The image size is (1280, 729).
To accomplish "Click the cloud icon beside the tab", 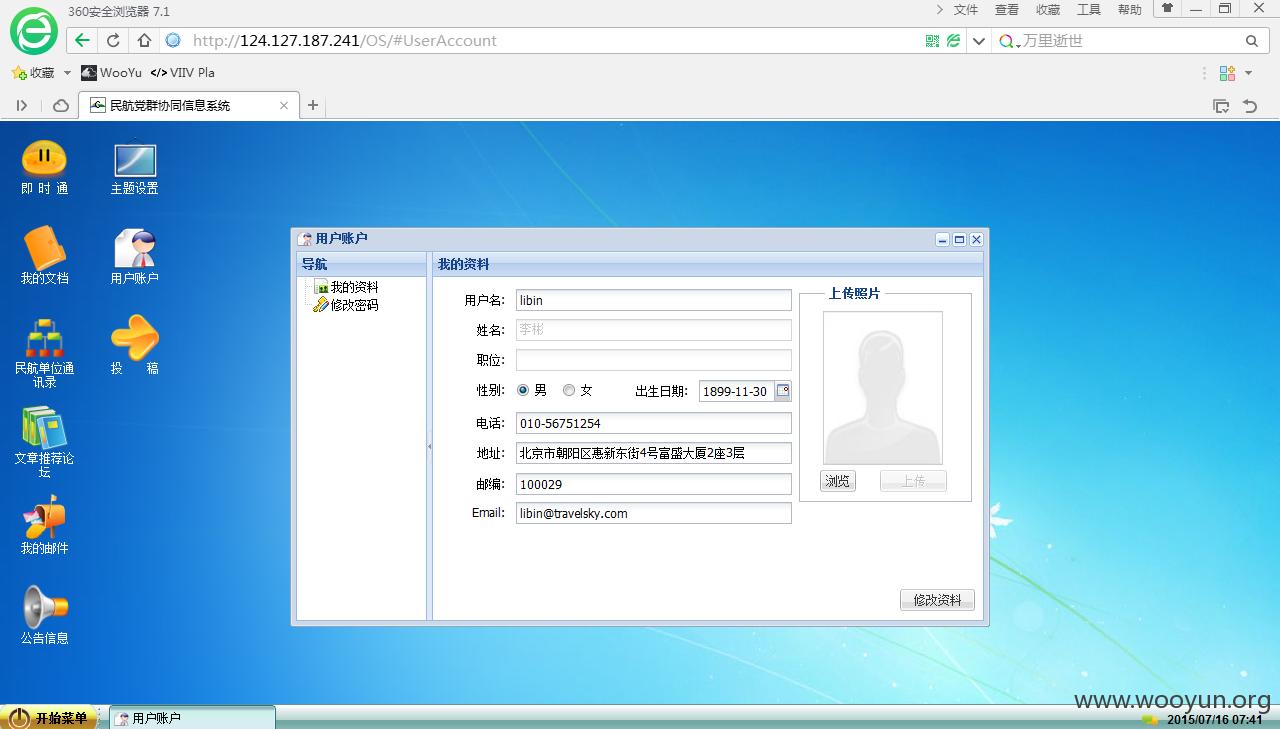I will tap(61, 105).
